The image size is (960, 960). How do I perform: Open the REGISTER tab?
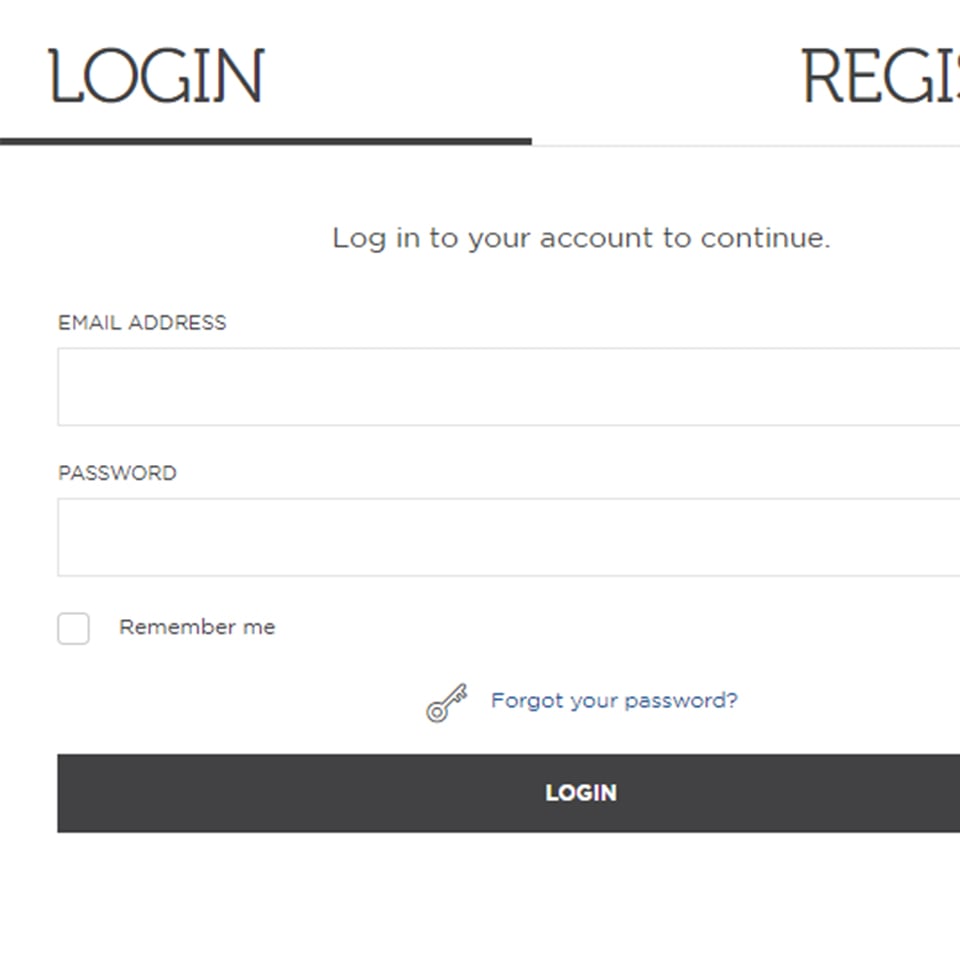coord(880,76)
